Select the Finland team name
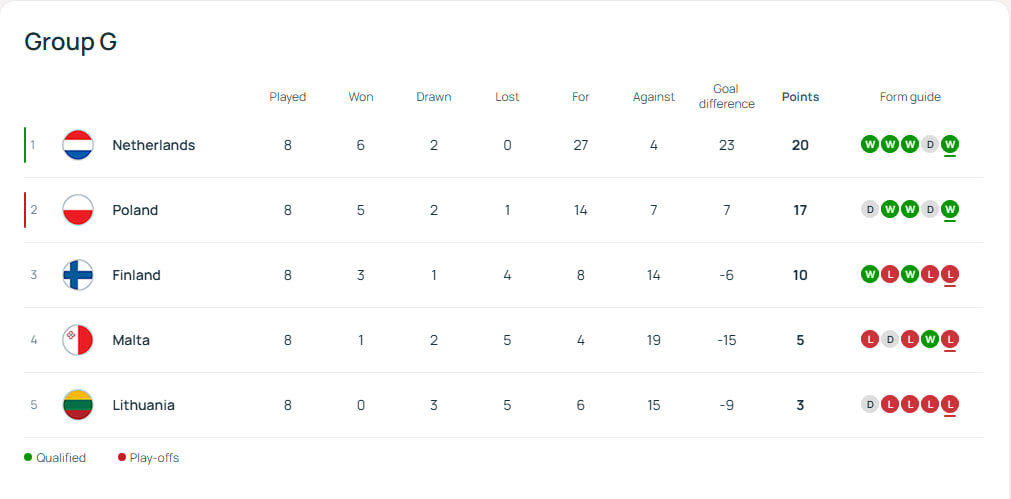 point(136,275)
